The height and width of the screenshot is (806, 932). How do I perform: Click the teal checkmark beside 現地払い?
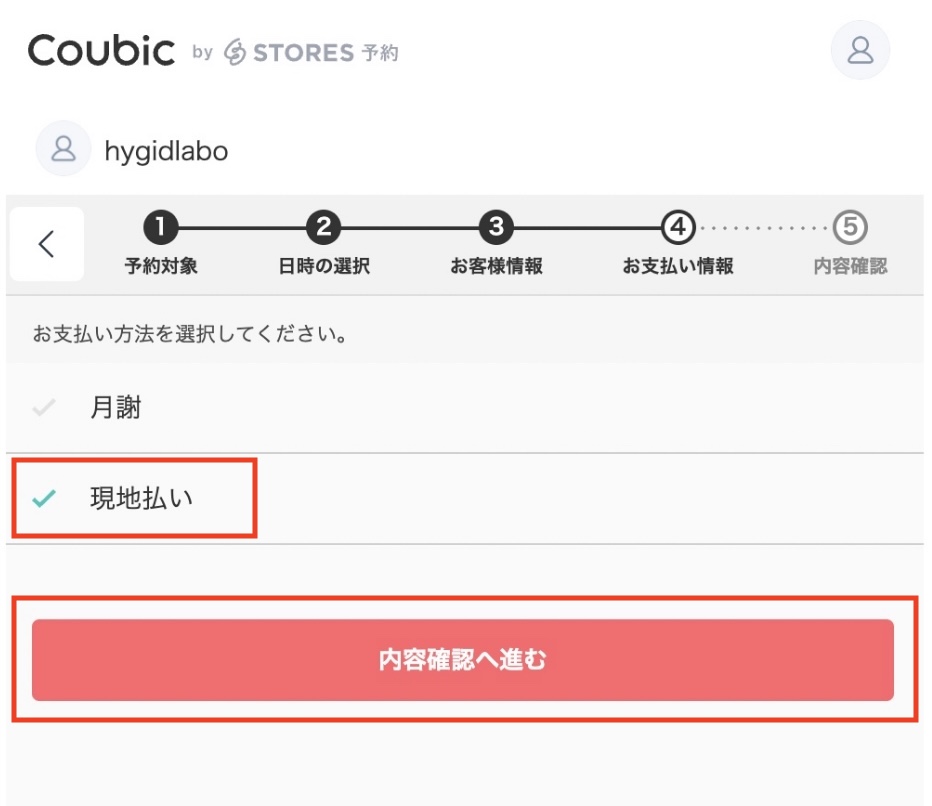pos(44,498)
